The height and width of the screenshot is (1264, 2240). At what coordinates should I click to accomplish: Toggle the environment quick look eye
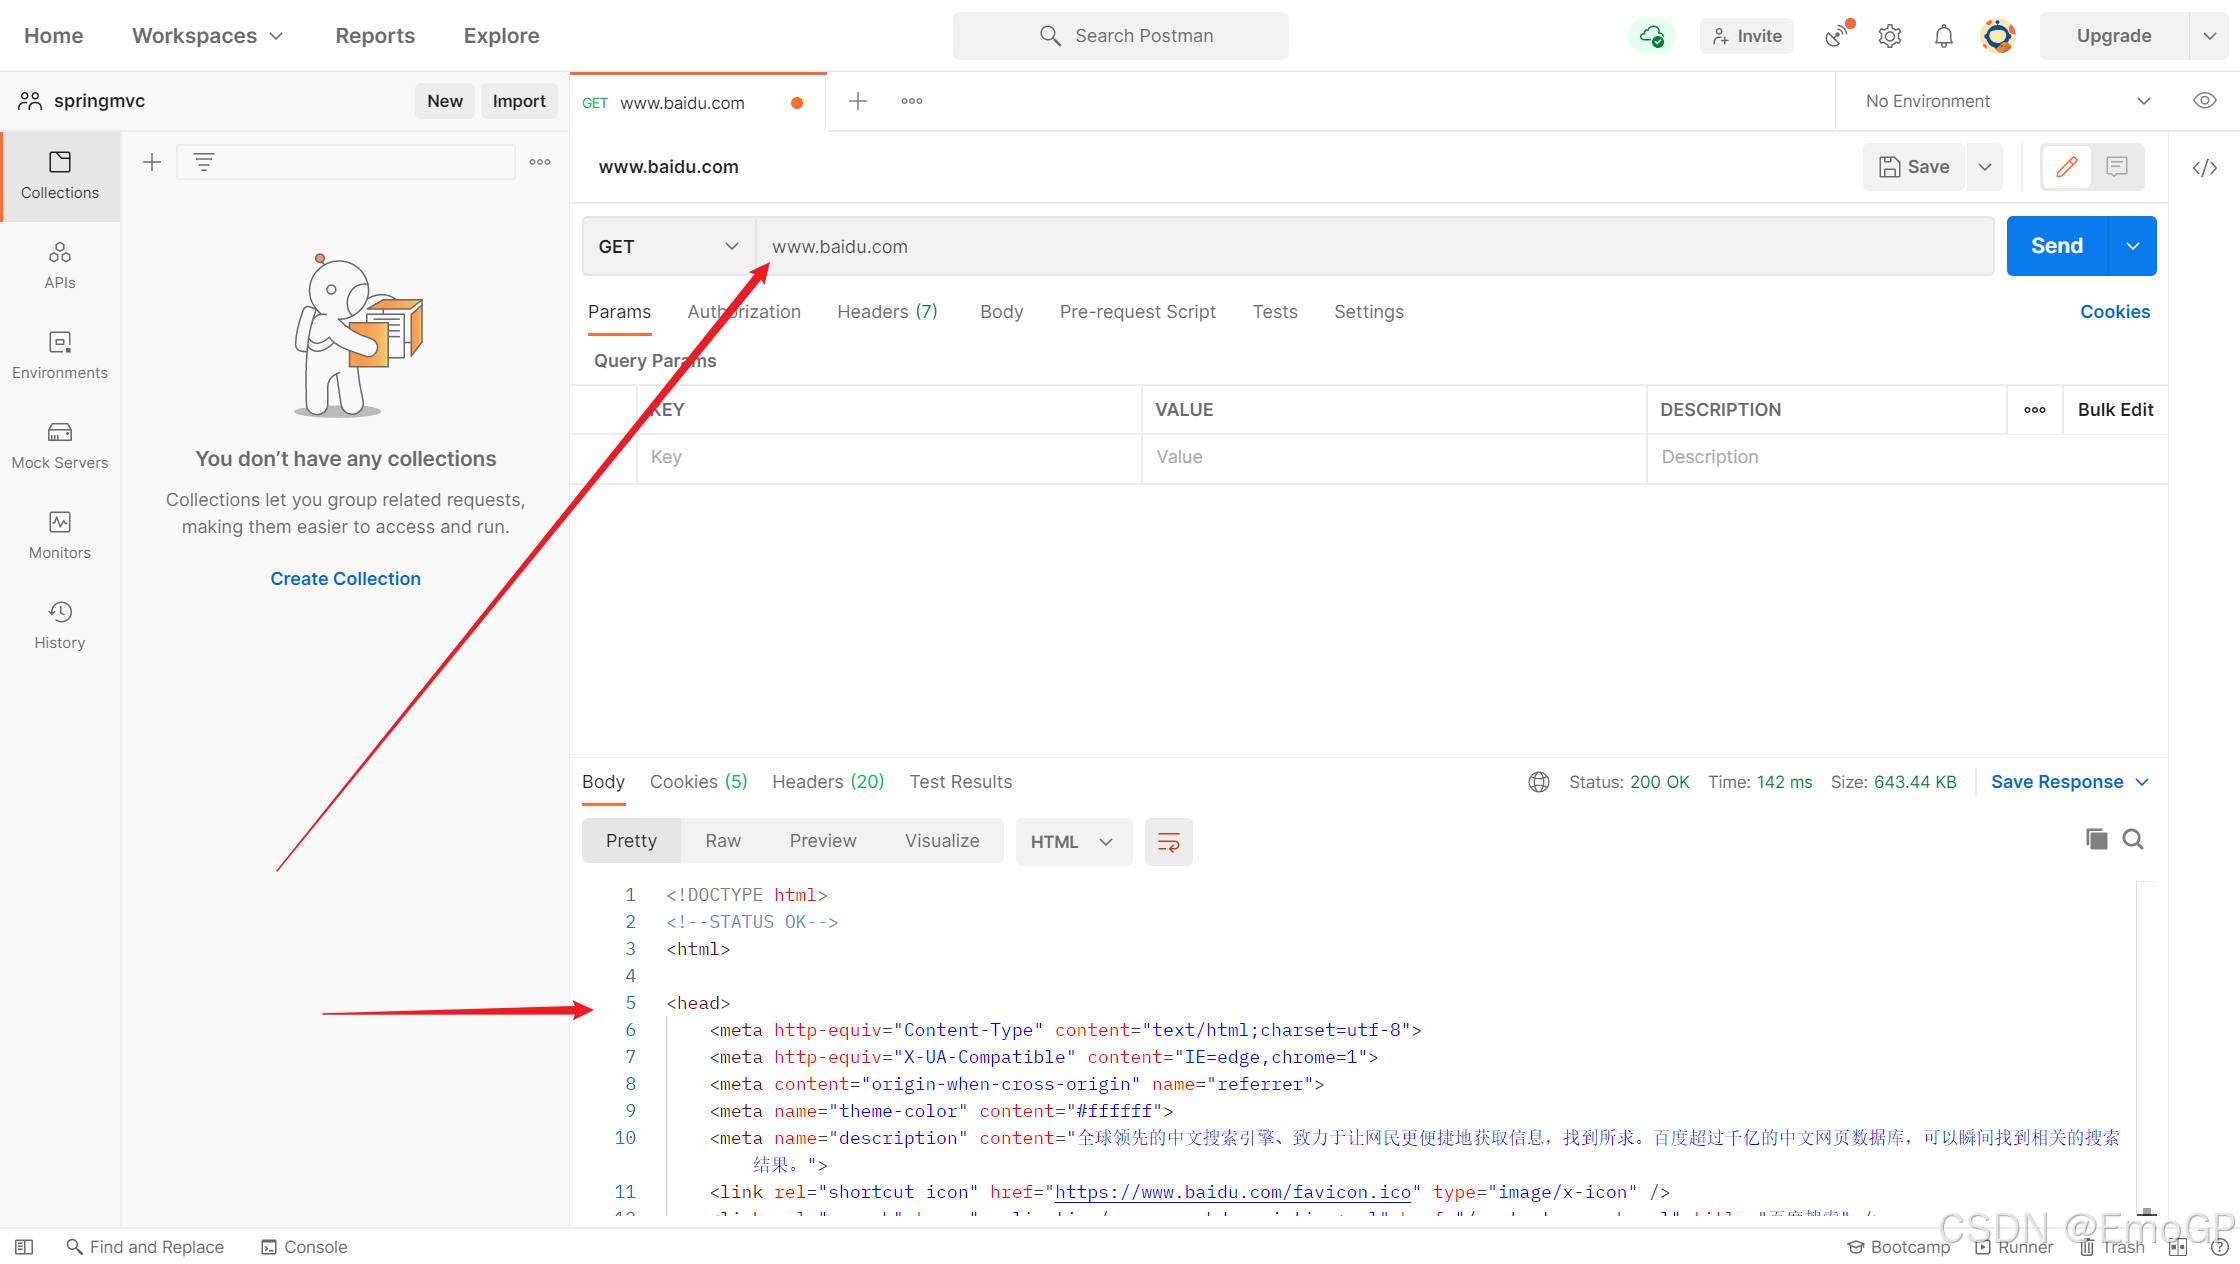[2204, 101]
